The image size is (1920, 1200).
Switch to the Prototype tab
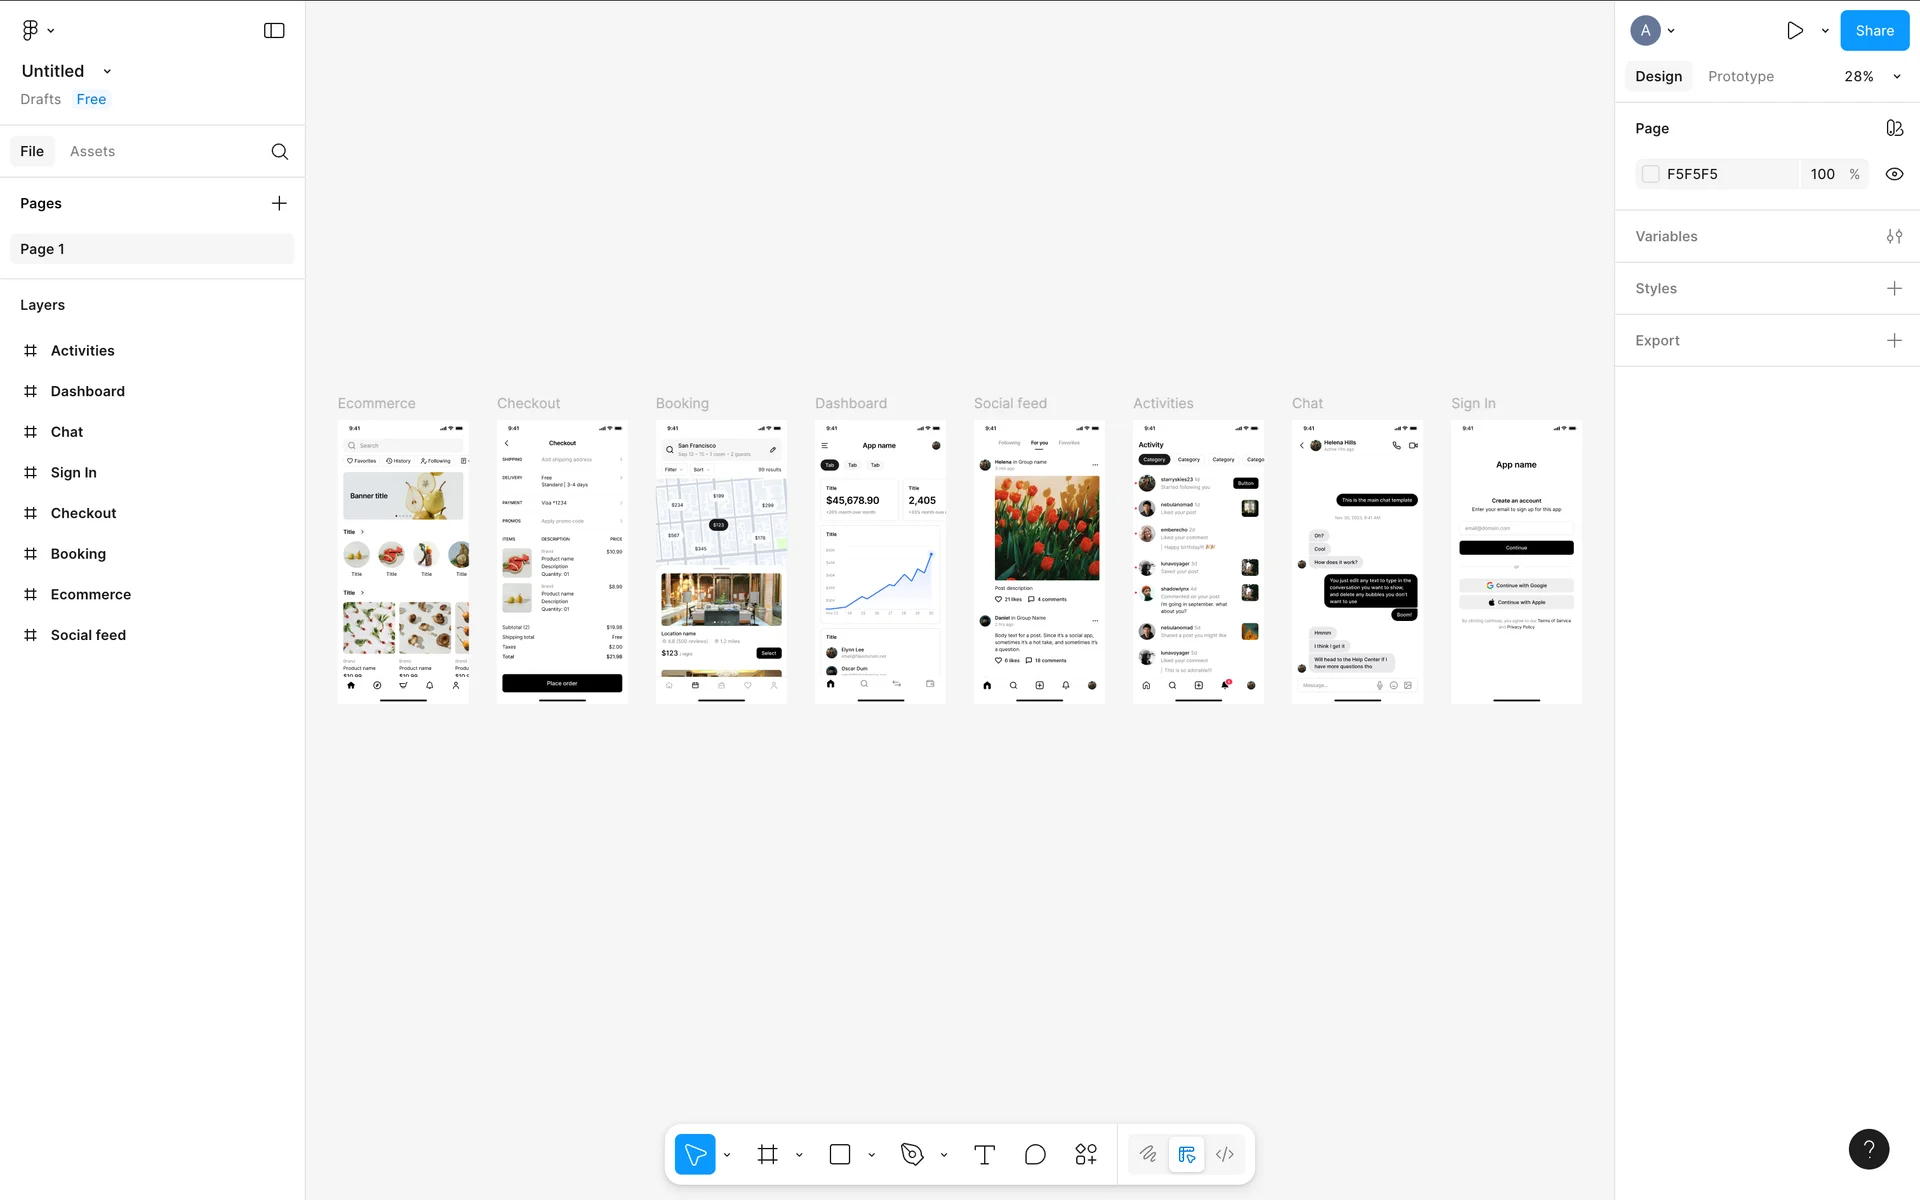[1740, 76]
